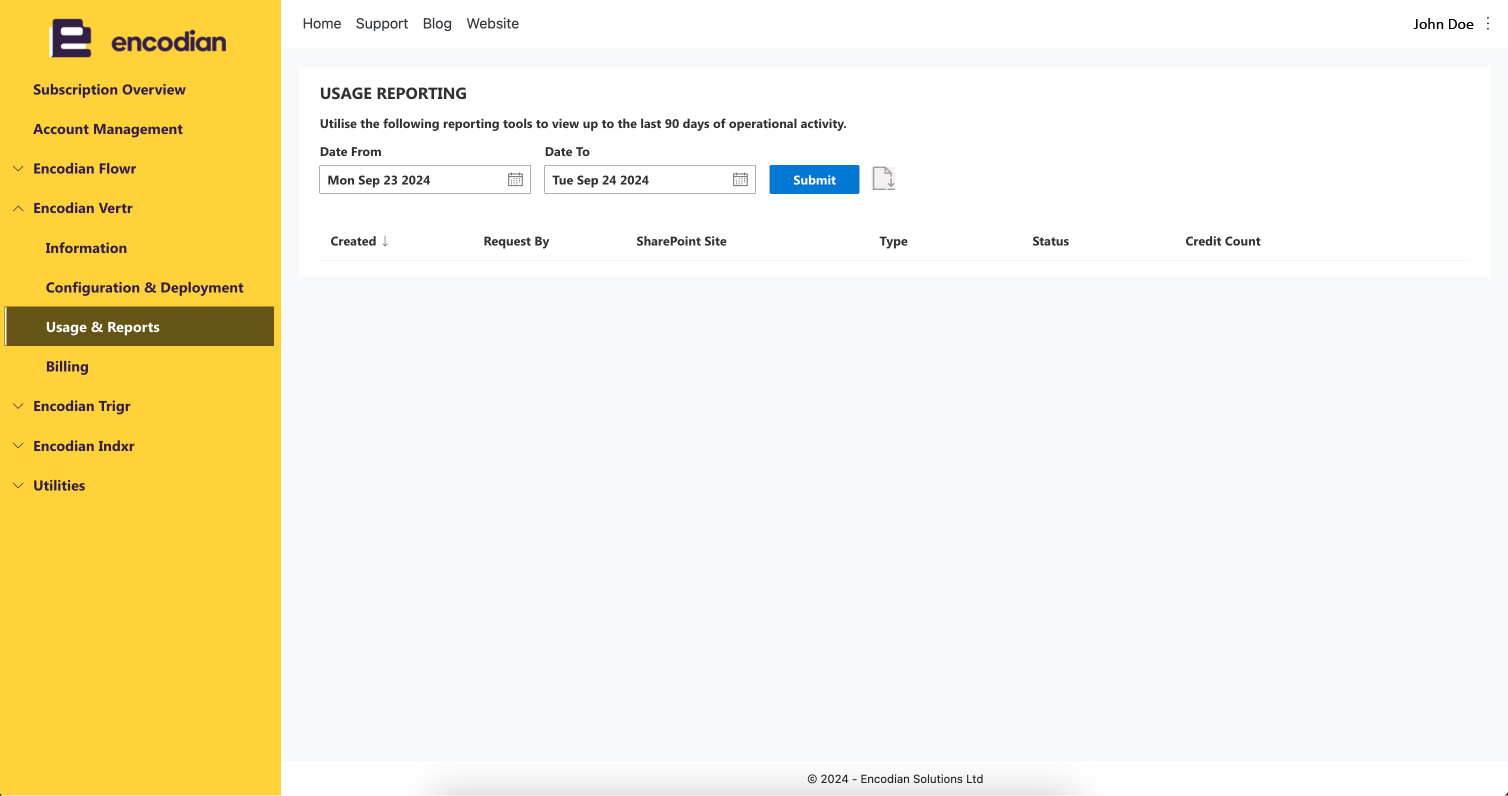Open the Date From calendar picker icon
This screenshot has height=796, width=1508.
coord(515,180)
